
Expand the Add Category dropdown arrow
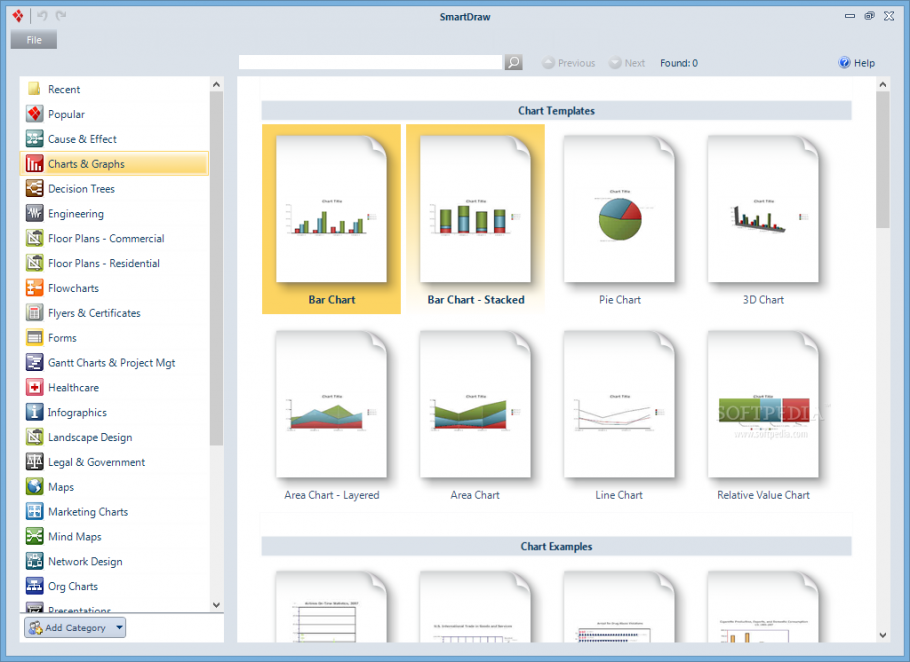pos(119,627)
